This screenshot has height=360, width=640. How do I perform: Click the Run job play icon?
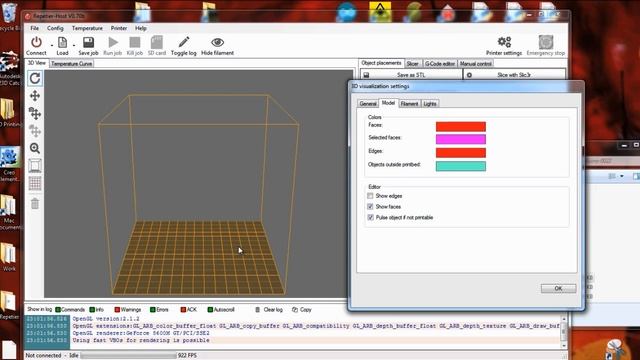(113, 42)
